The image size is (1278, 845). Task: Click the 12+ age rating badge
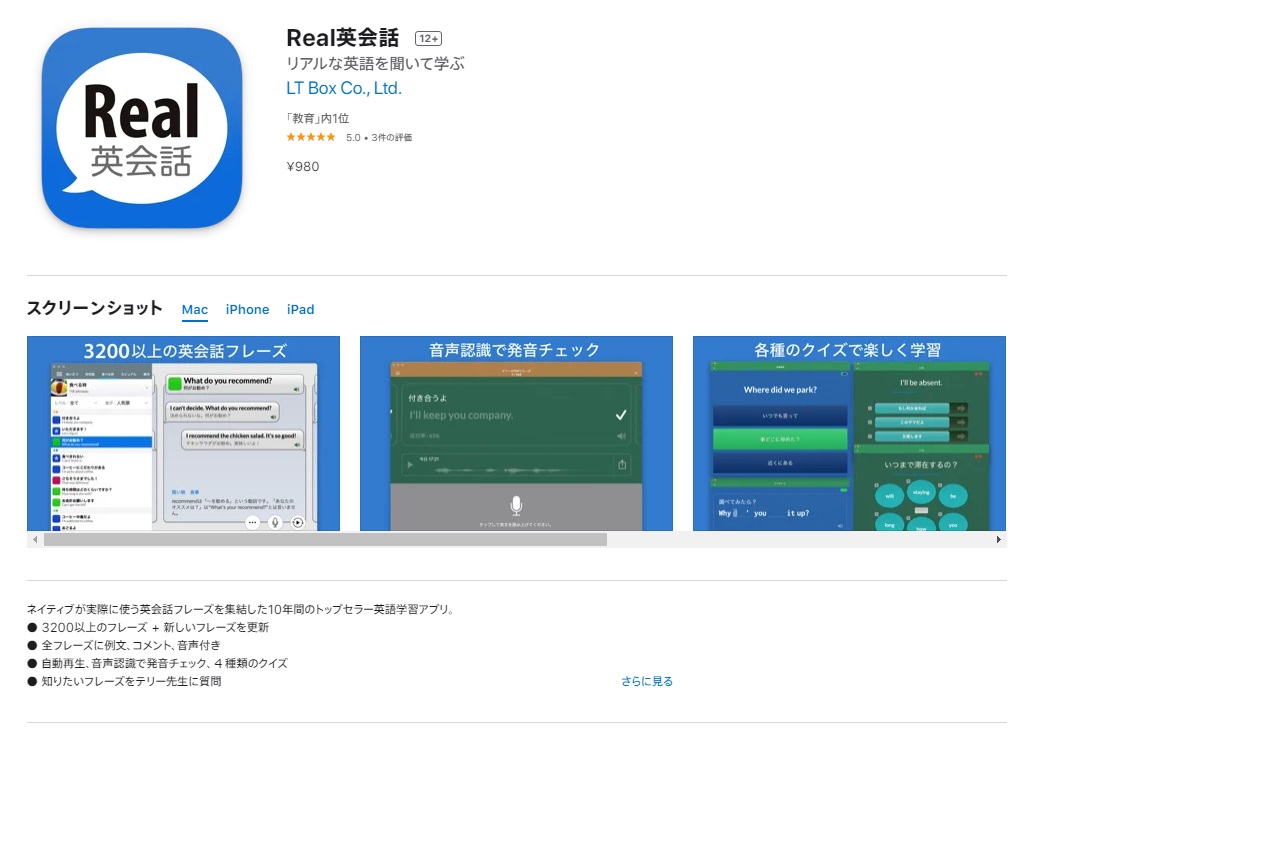coord(428,39)
